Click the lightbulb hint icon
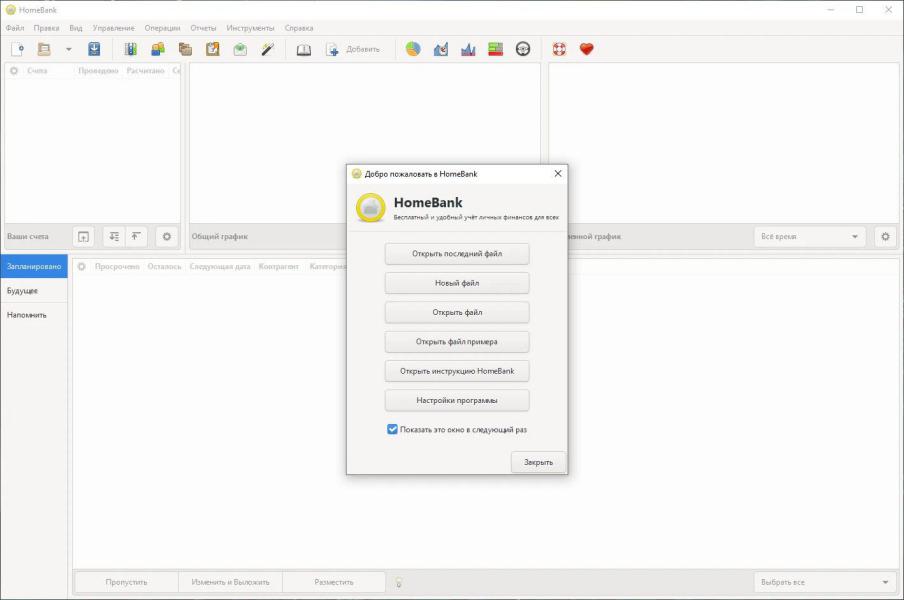 (x=398, y=583)
